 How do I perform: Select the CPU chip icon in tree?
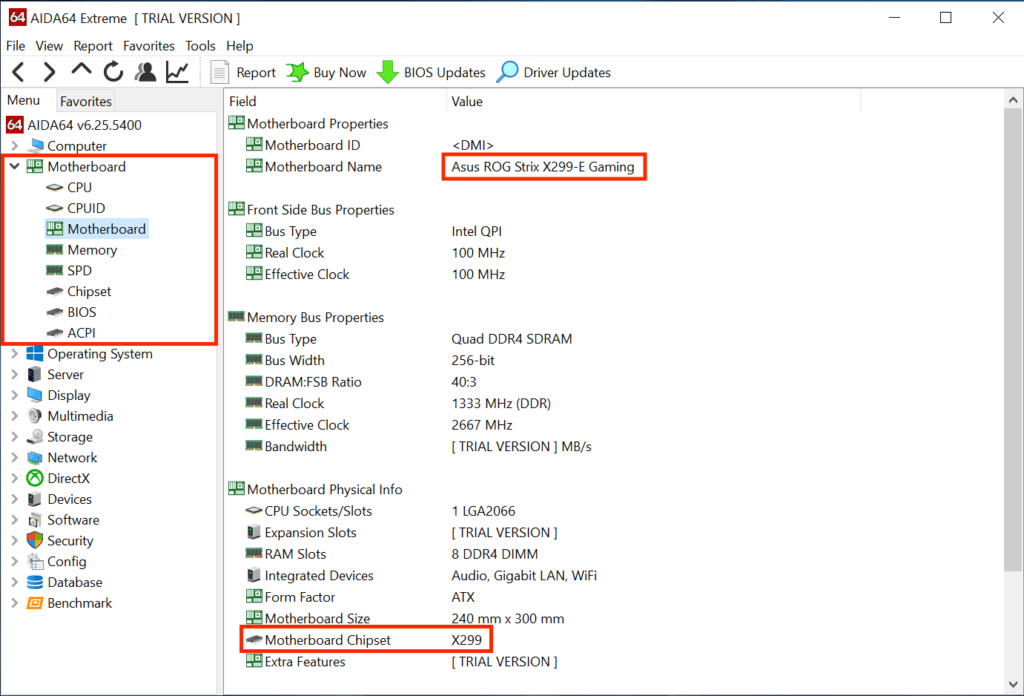pyautogui.click(x=55, y=187)
